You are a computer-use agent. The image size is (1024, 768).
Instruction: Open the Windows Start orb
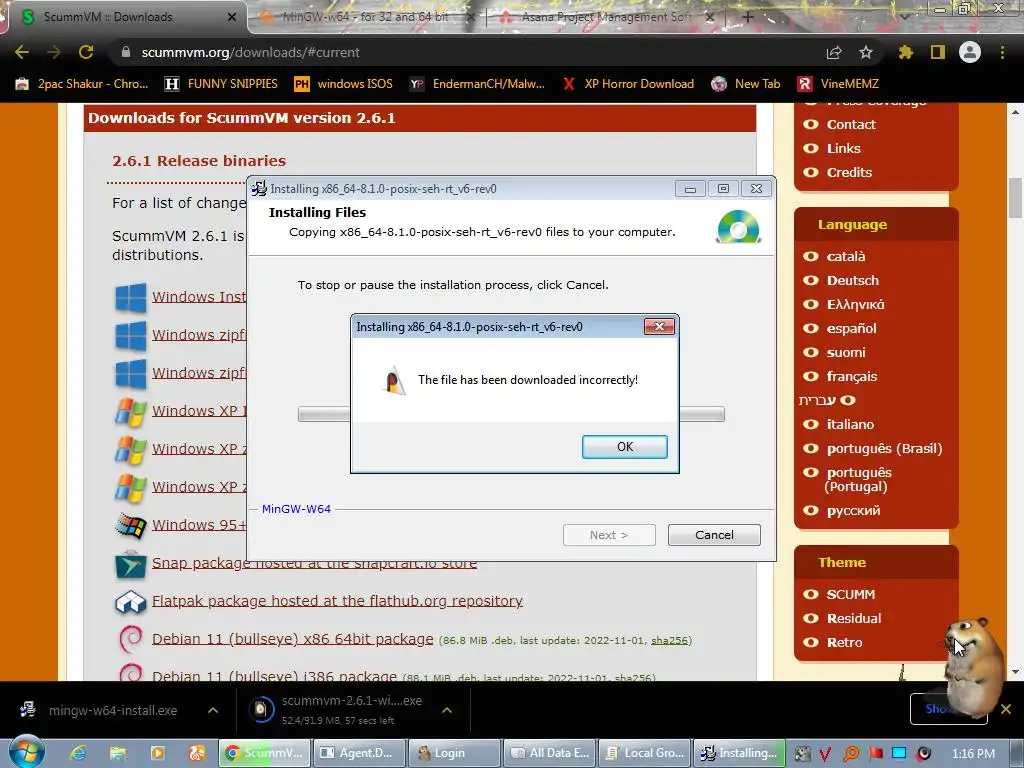pyautogui.click(x=26, y=752)
